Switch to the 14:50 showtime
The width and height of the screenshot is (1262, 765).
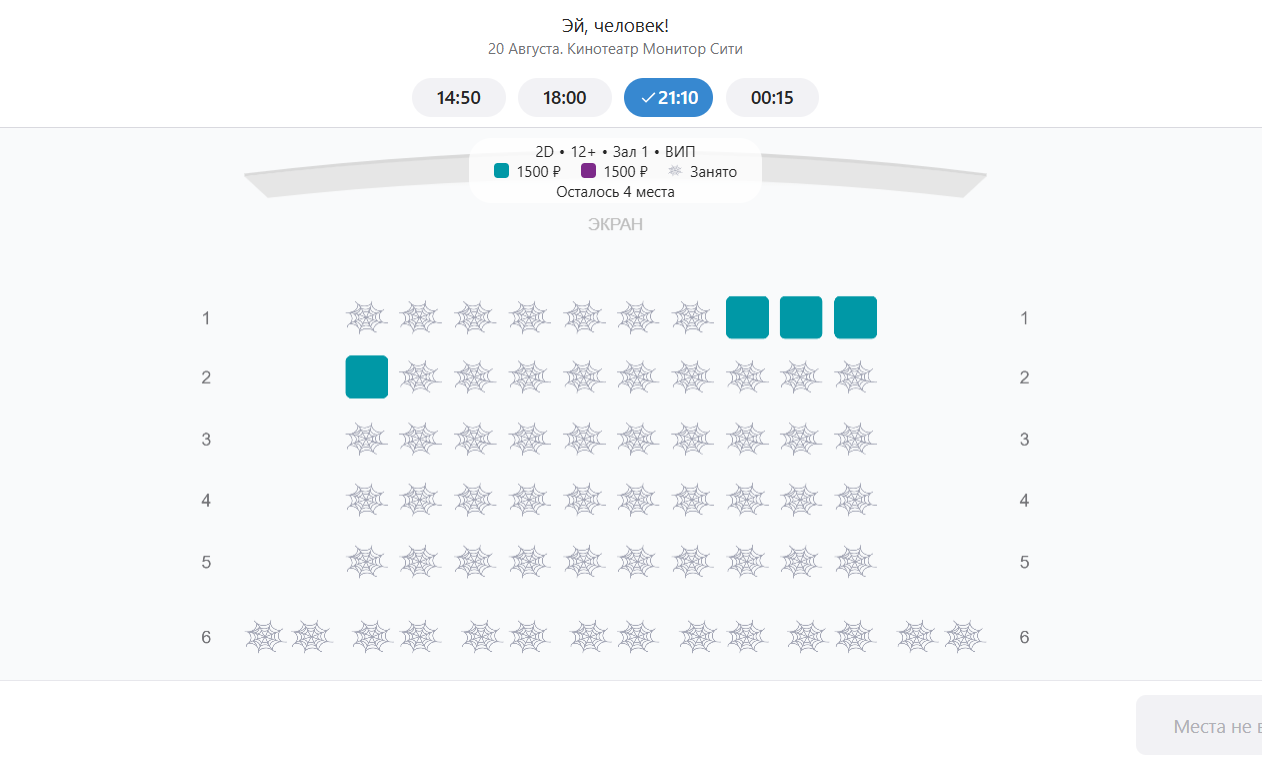coord(459,98)
